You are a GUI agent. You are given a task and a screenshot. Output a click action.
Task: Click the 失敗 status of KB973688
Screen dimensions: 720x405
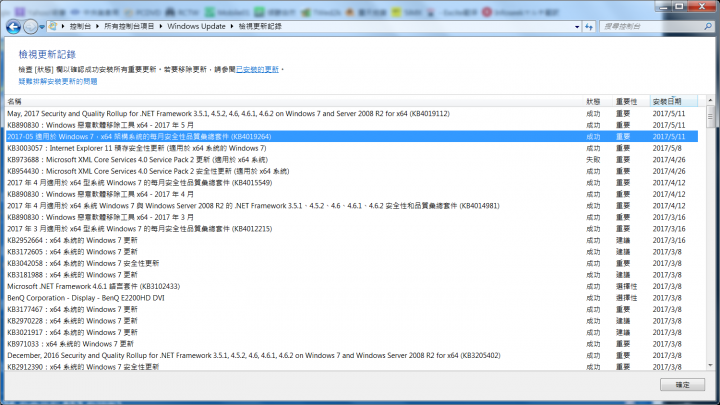(x=593, y=159)
